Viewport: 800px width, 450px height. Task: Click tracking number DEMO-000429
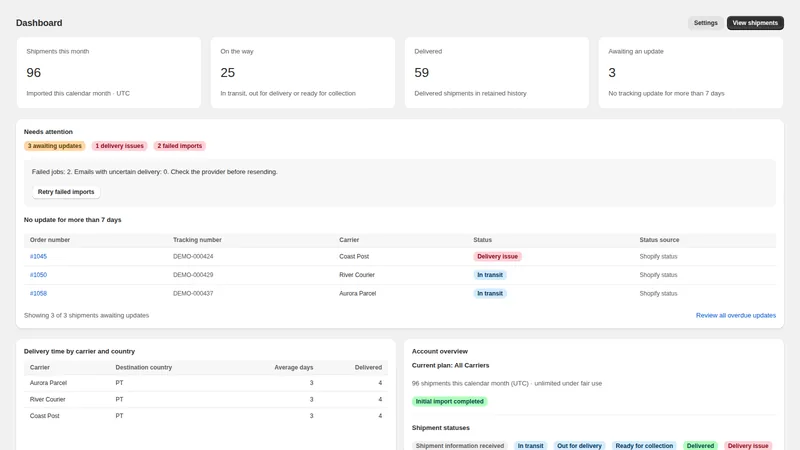tap(193, 275)
